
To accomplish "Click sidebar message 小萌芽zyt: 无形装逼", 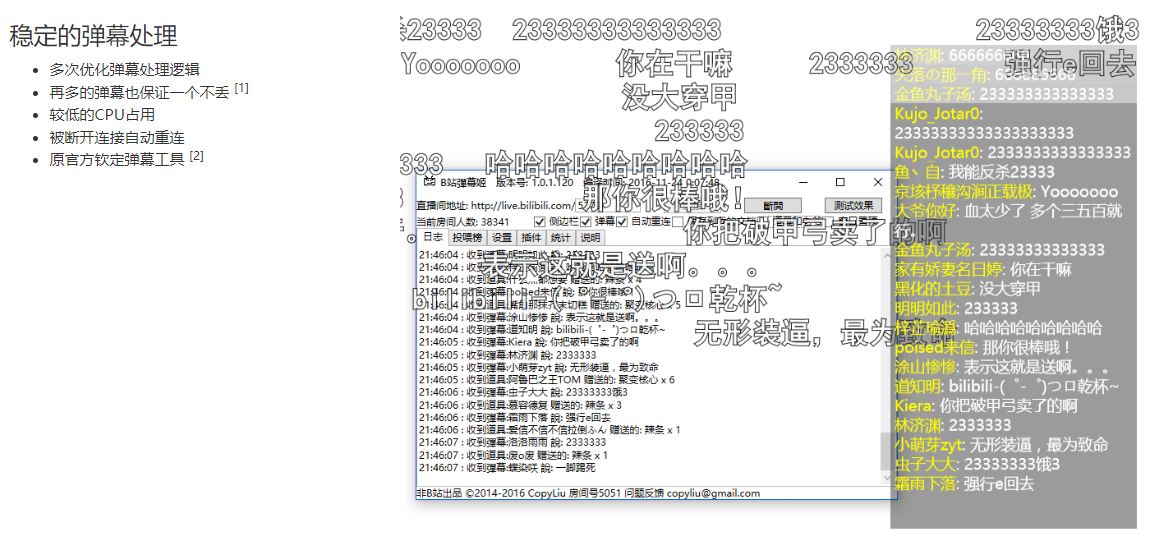I will coord(1001,445).
